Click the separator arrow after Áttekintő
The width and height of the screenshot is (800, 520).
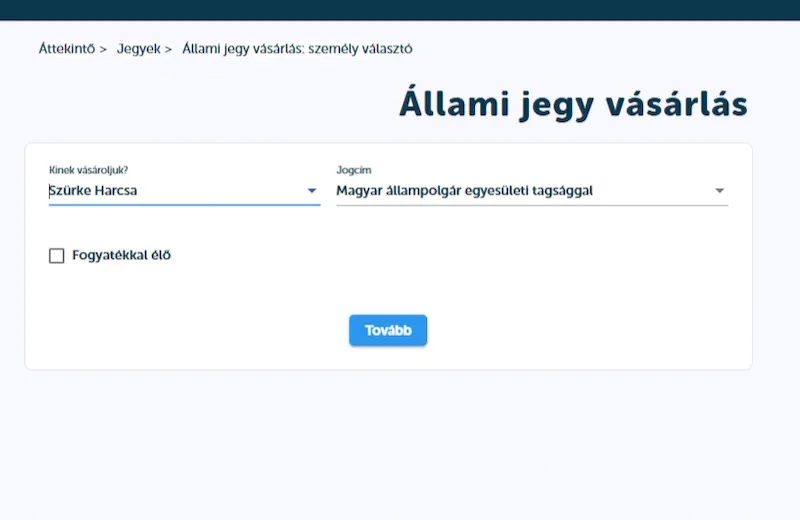point(103,48)
